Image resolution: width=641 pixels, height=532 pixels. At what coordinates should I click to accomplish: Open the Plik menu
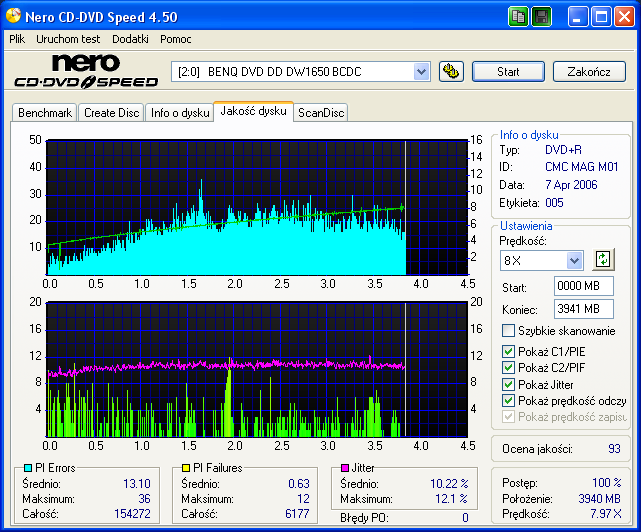tap(17, 39)
